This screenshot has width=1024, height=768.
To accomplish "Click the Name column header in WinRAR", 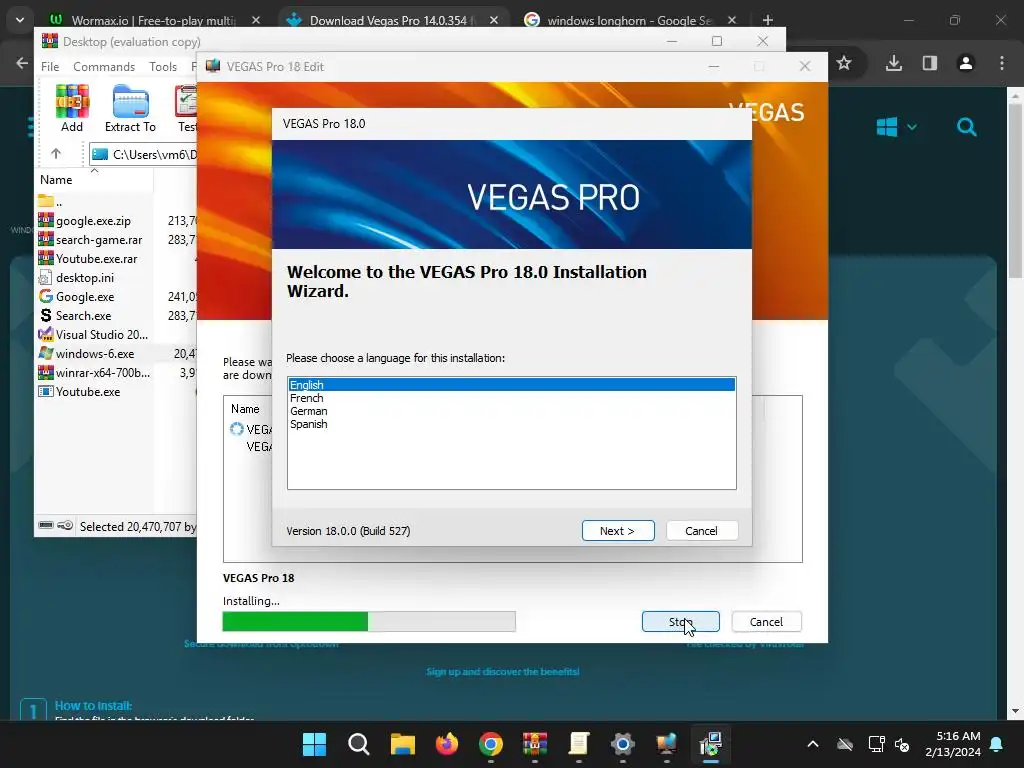I will tap(56, 180).
